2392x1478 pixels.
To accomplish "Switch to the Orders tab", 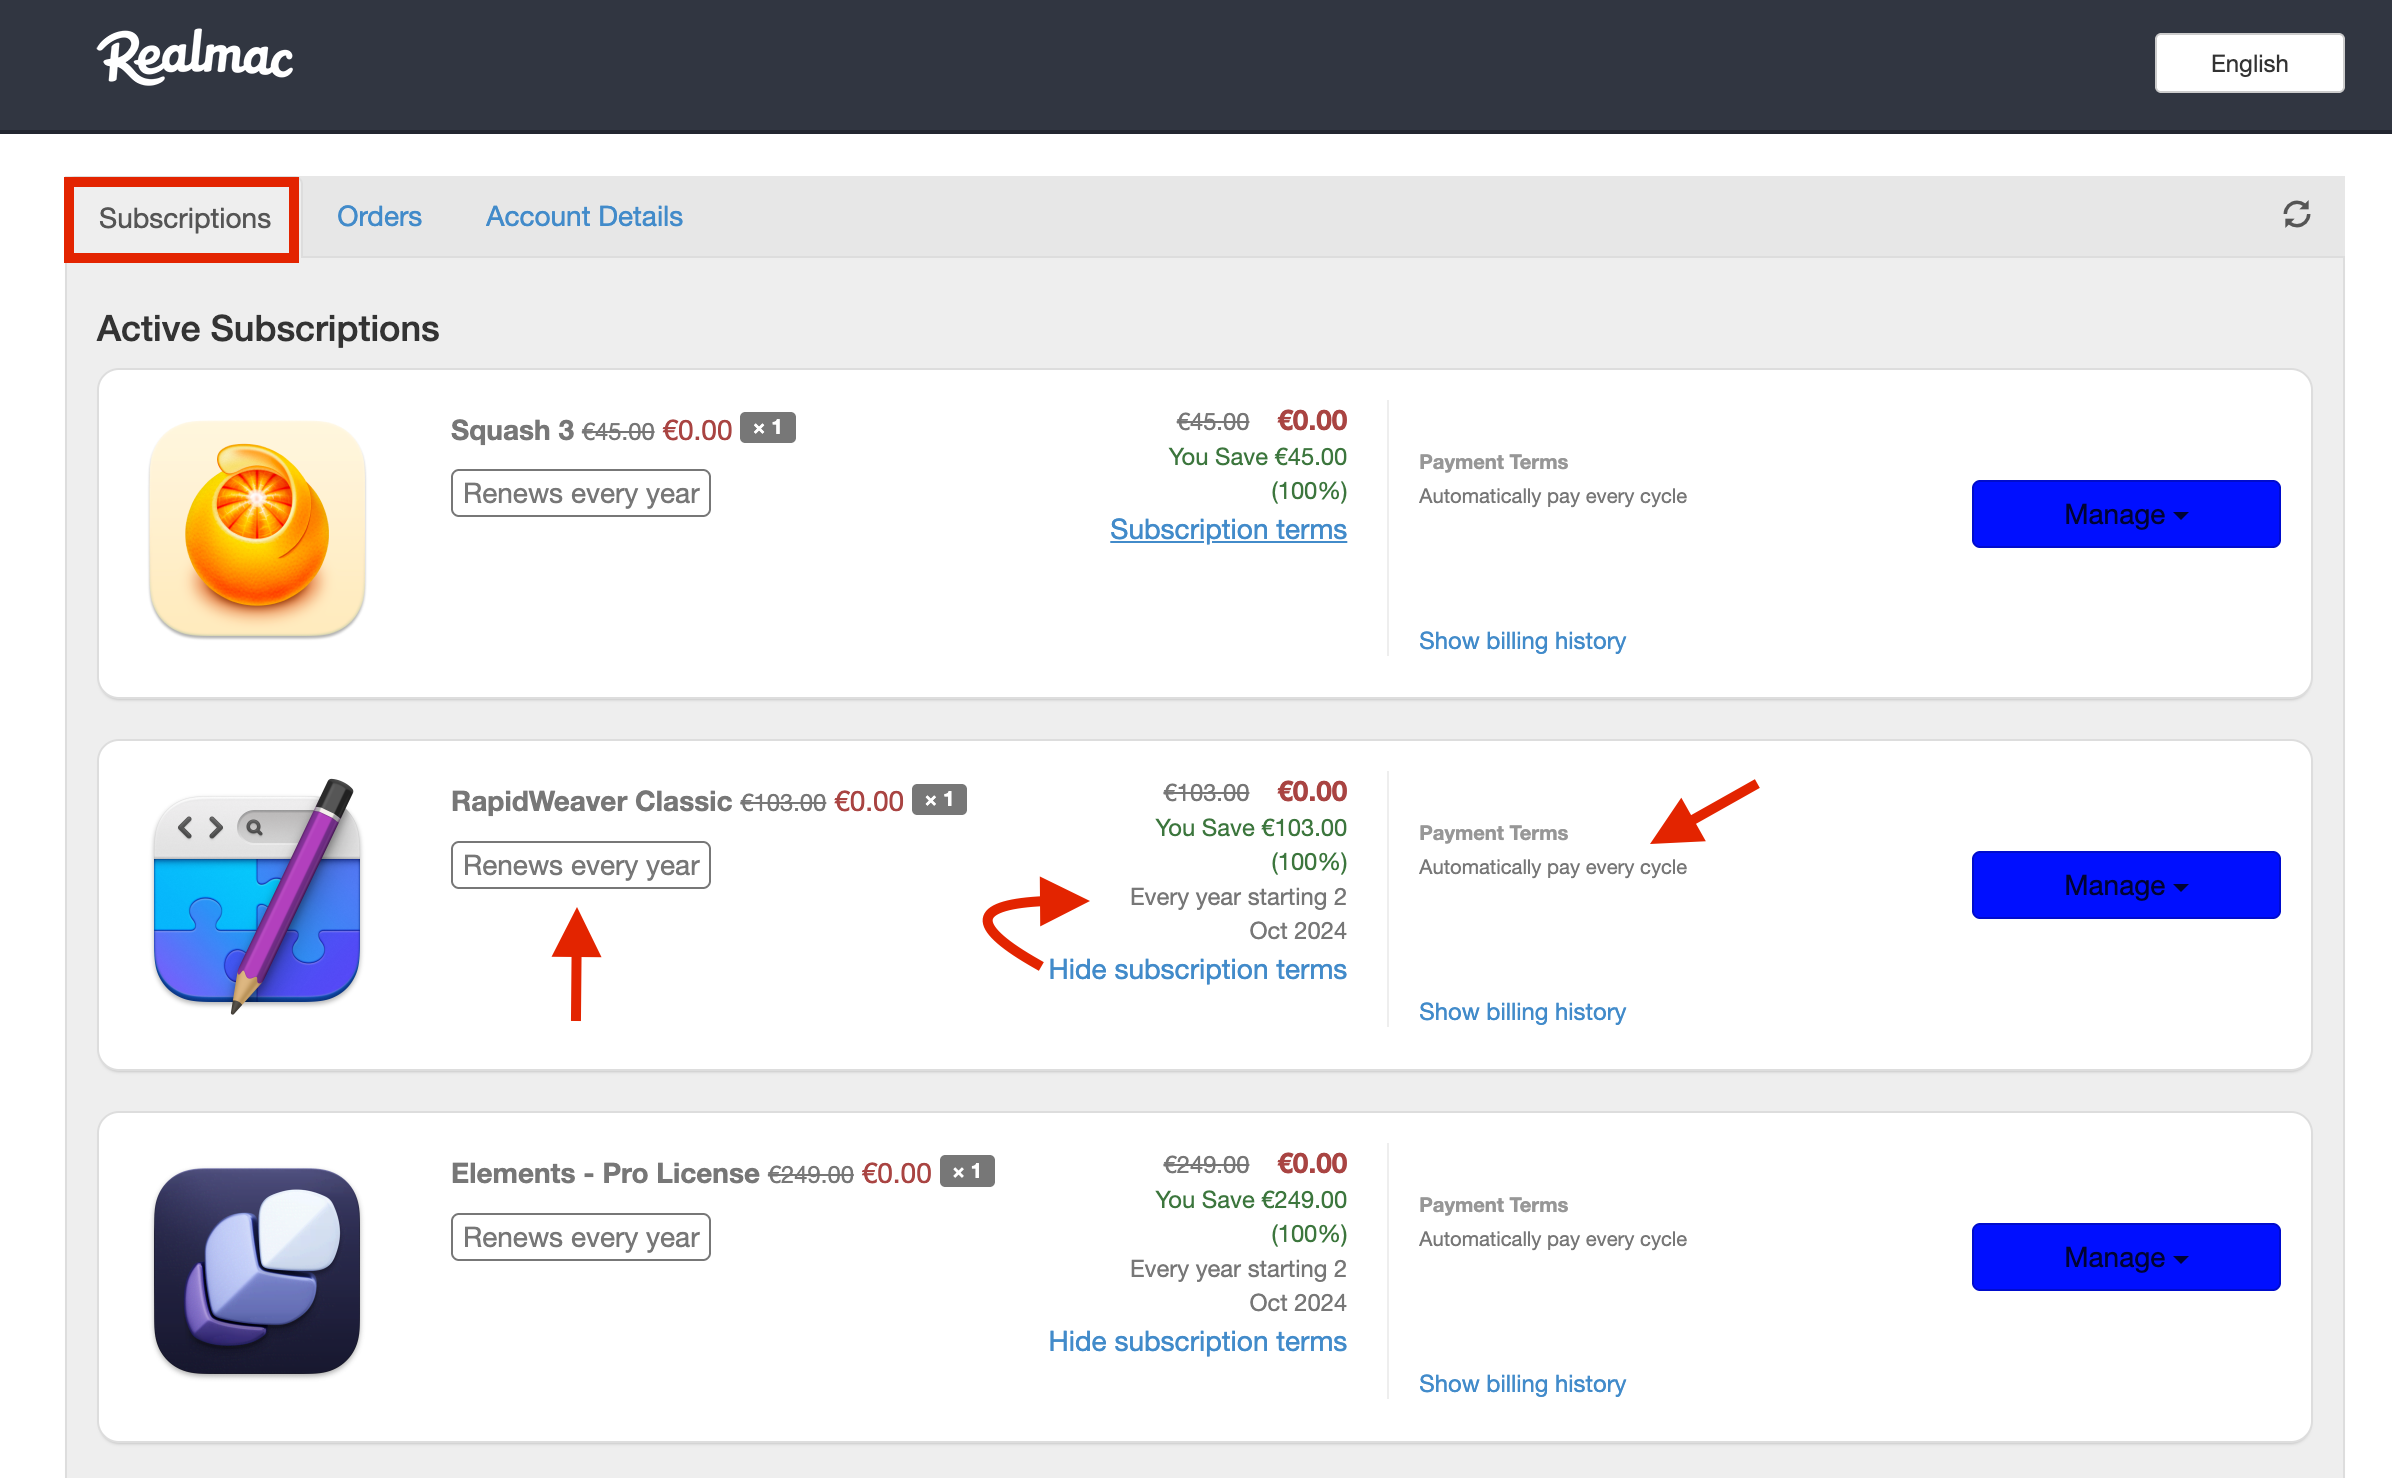I will click(x=379, y=216).
